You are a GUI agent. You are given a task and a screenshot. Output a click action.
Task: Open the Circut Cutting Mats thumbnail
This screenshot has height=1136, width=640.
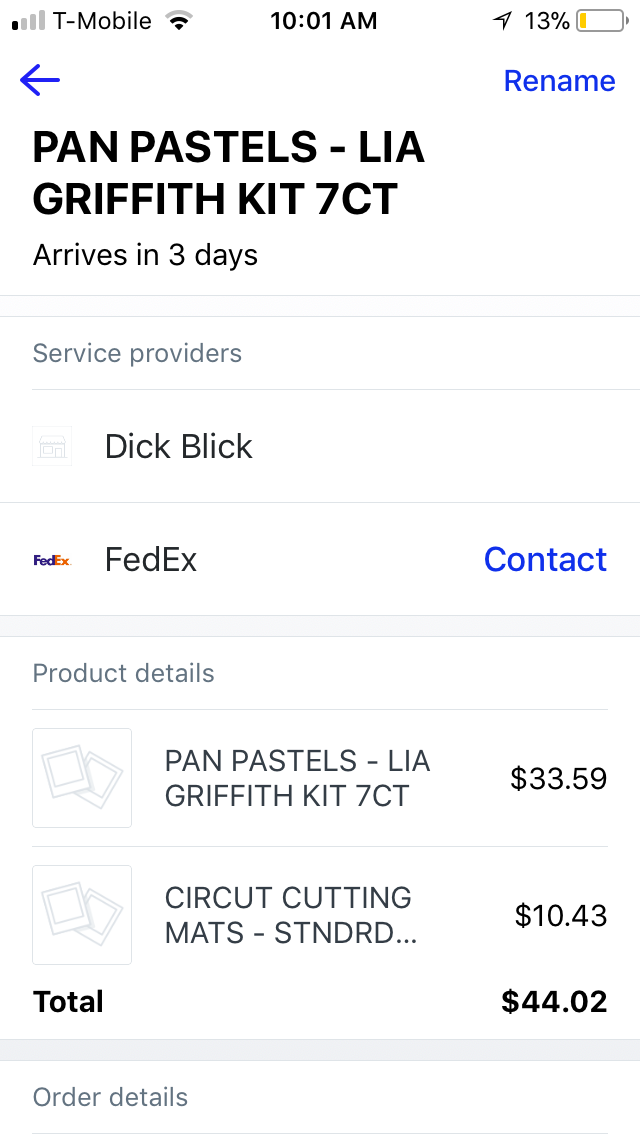click(82, 915)
